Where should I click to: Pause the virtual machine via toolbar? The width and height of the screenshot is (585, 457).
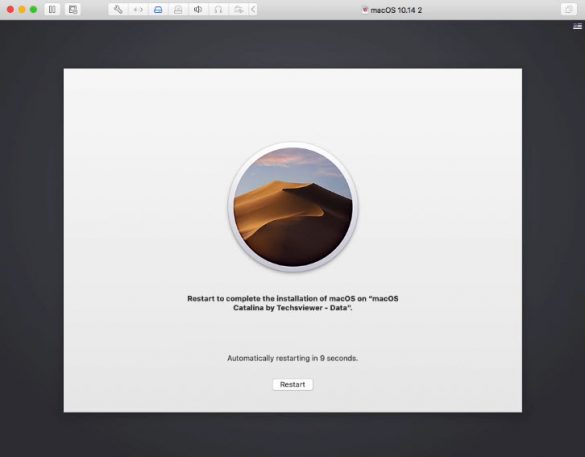click(52, 9)
